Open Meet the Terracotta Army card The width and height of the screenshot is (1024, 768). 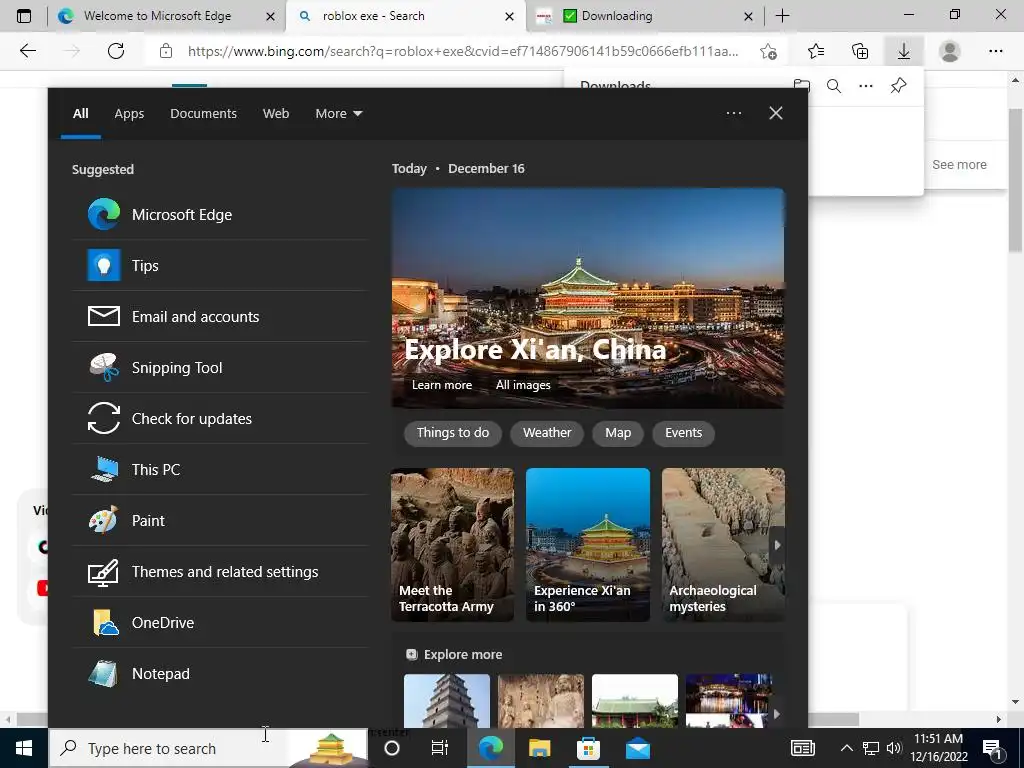tap(453, 545)
